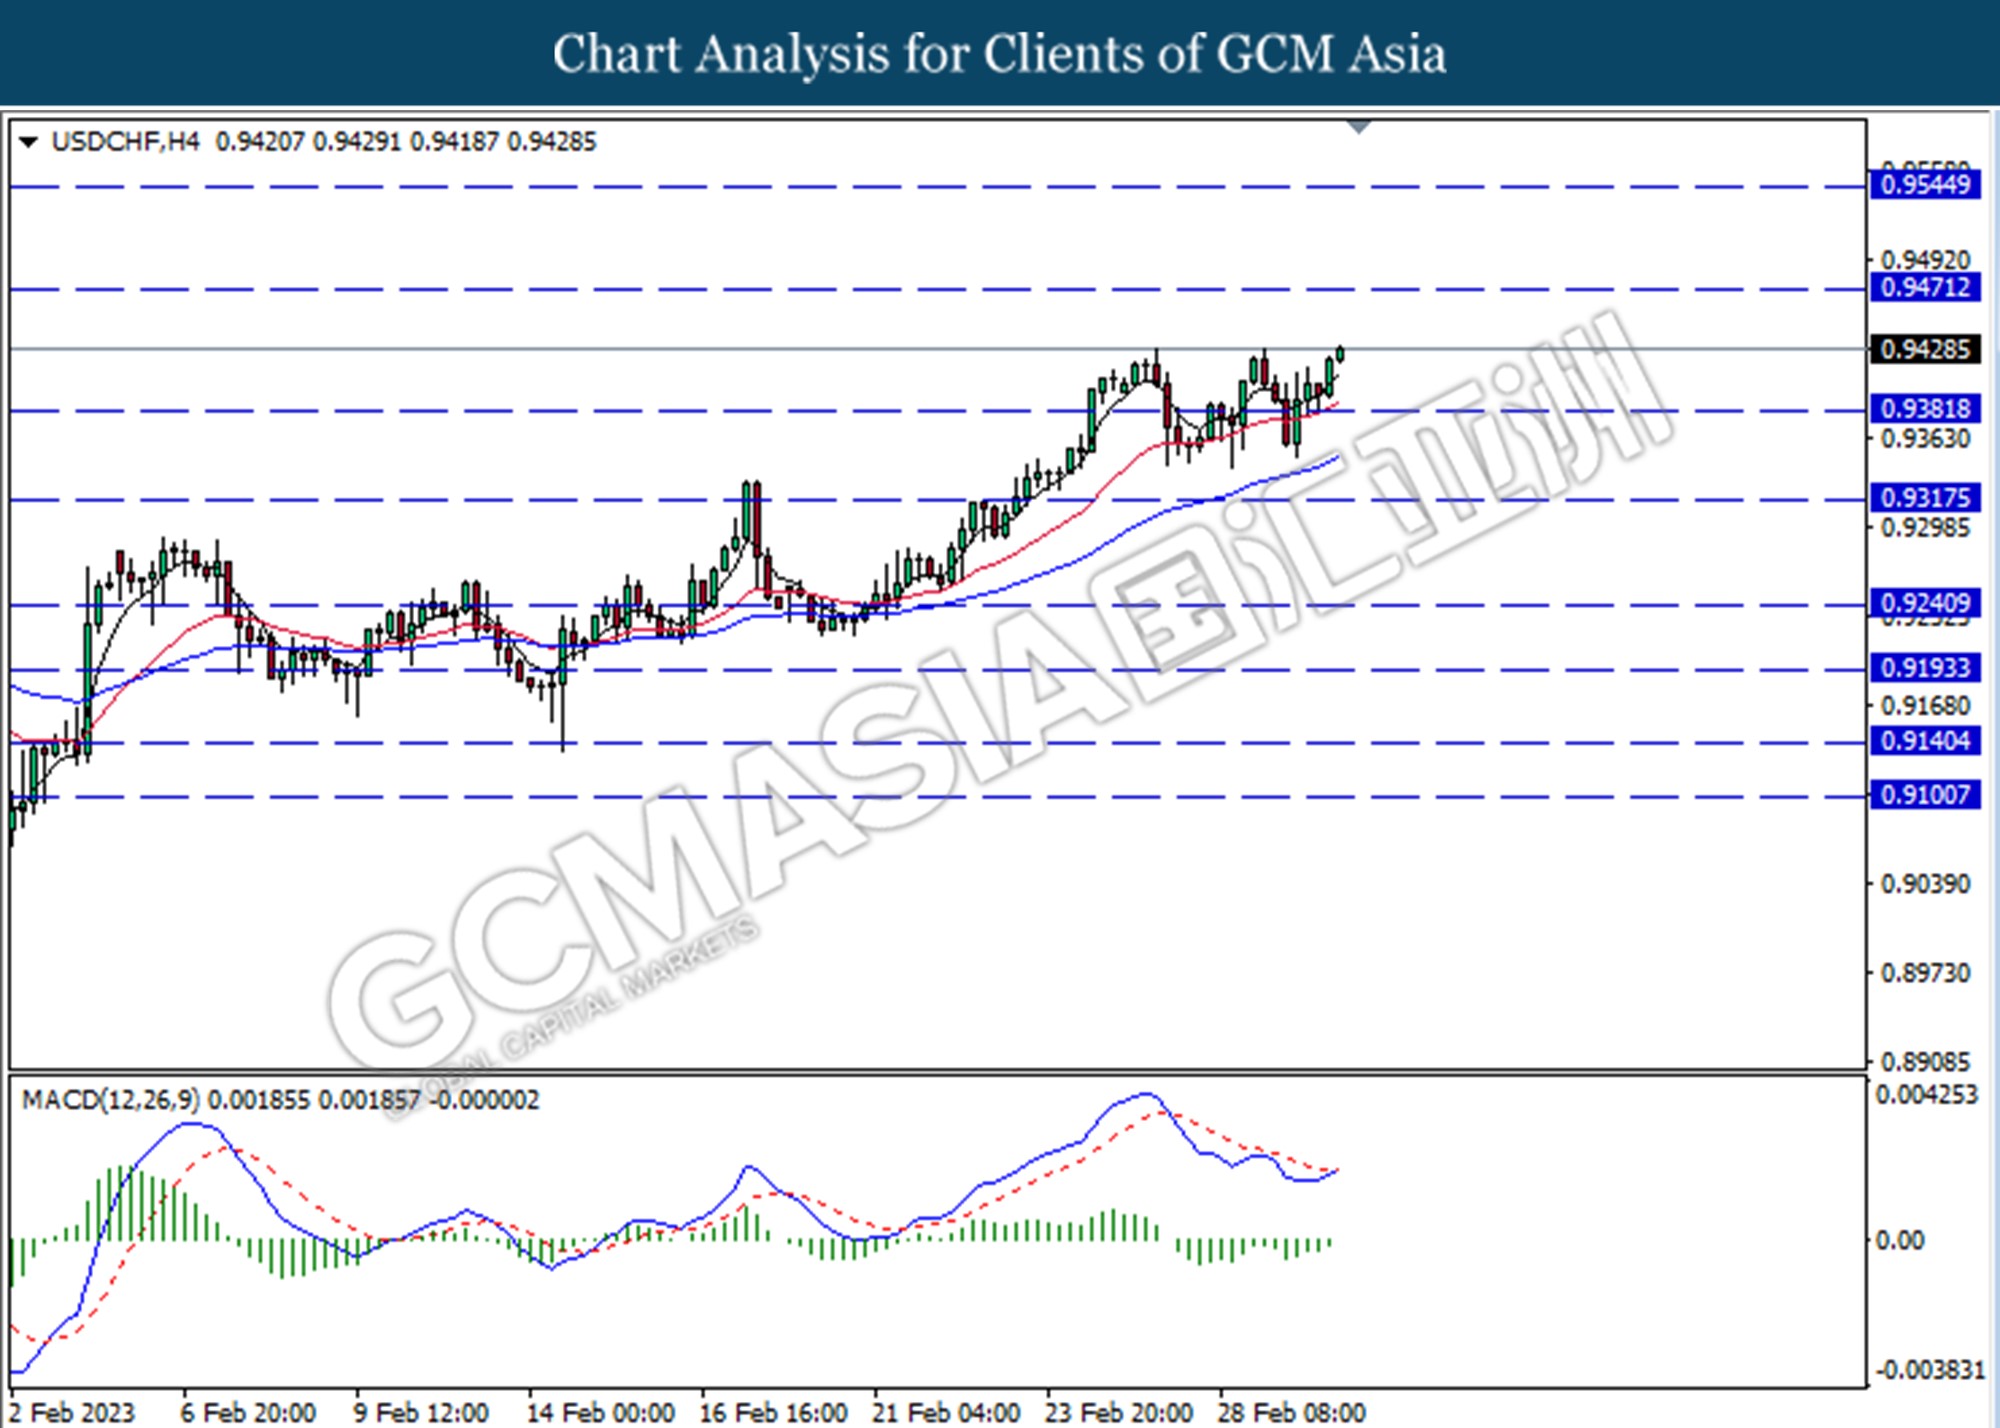
Task: Click the 16 Feb 16:00 time label
Action: point(773,1413)
